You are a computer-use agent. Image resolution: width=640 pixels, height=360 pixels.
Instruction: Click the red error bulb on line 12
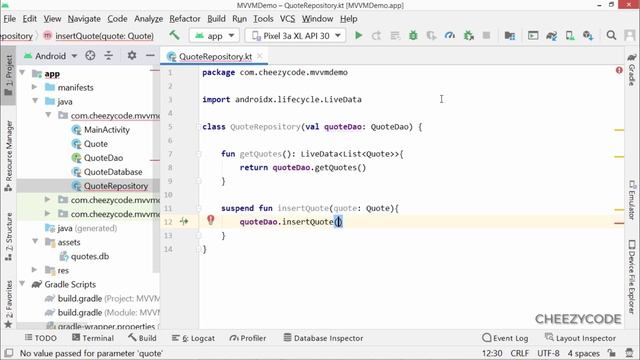click(x=210, y=220)
